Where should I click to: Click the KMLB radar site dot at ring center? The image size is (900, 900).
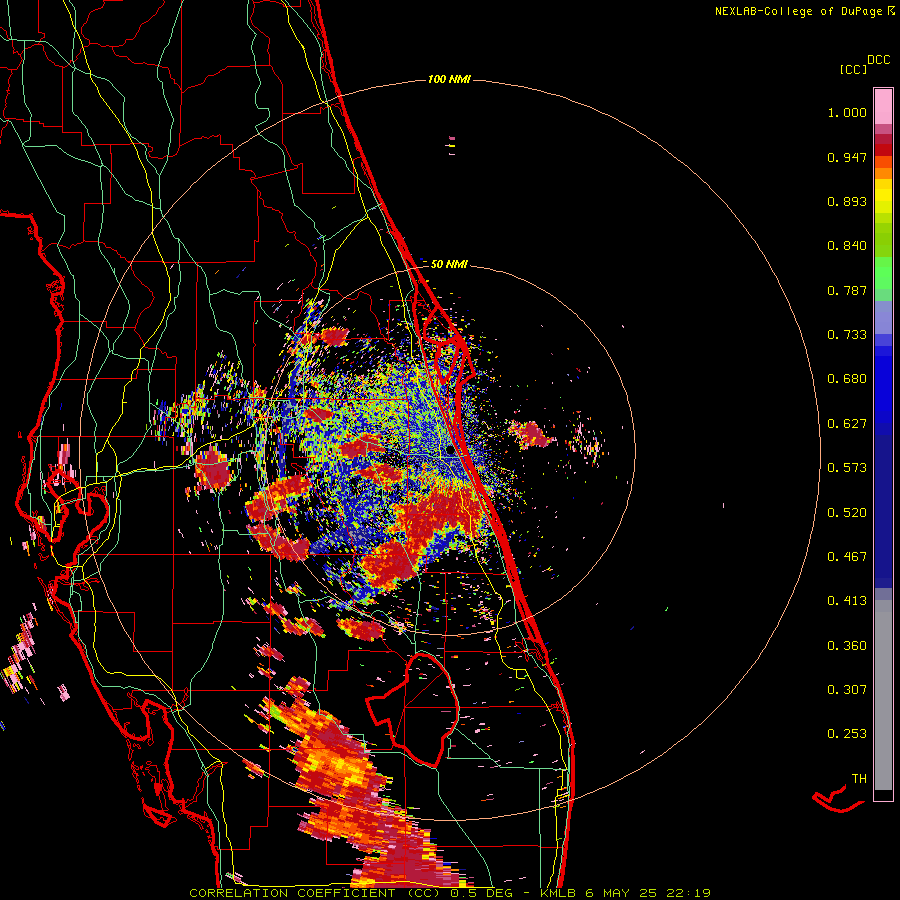tap(450, 451)
